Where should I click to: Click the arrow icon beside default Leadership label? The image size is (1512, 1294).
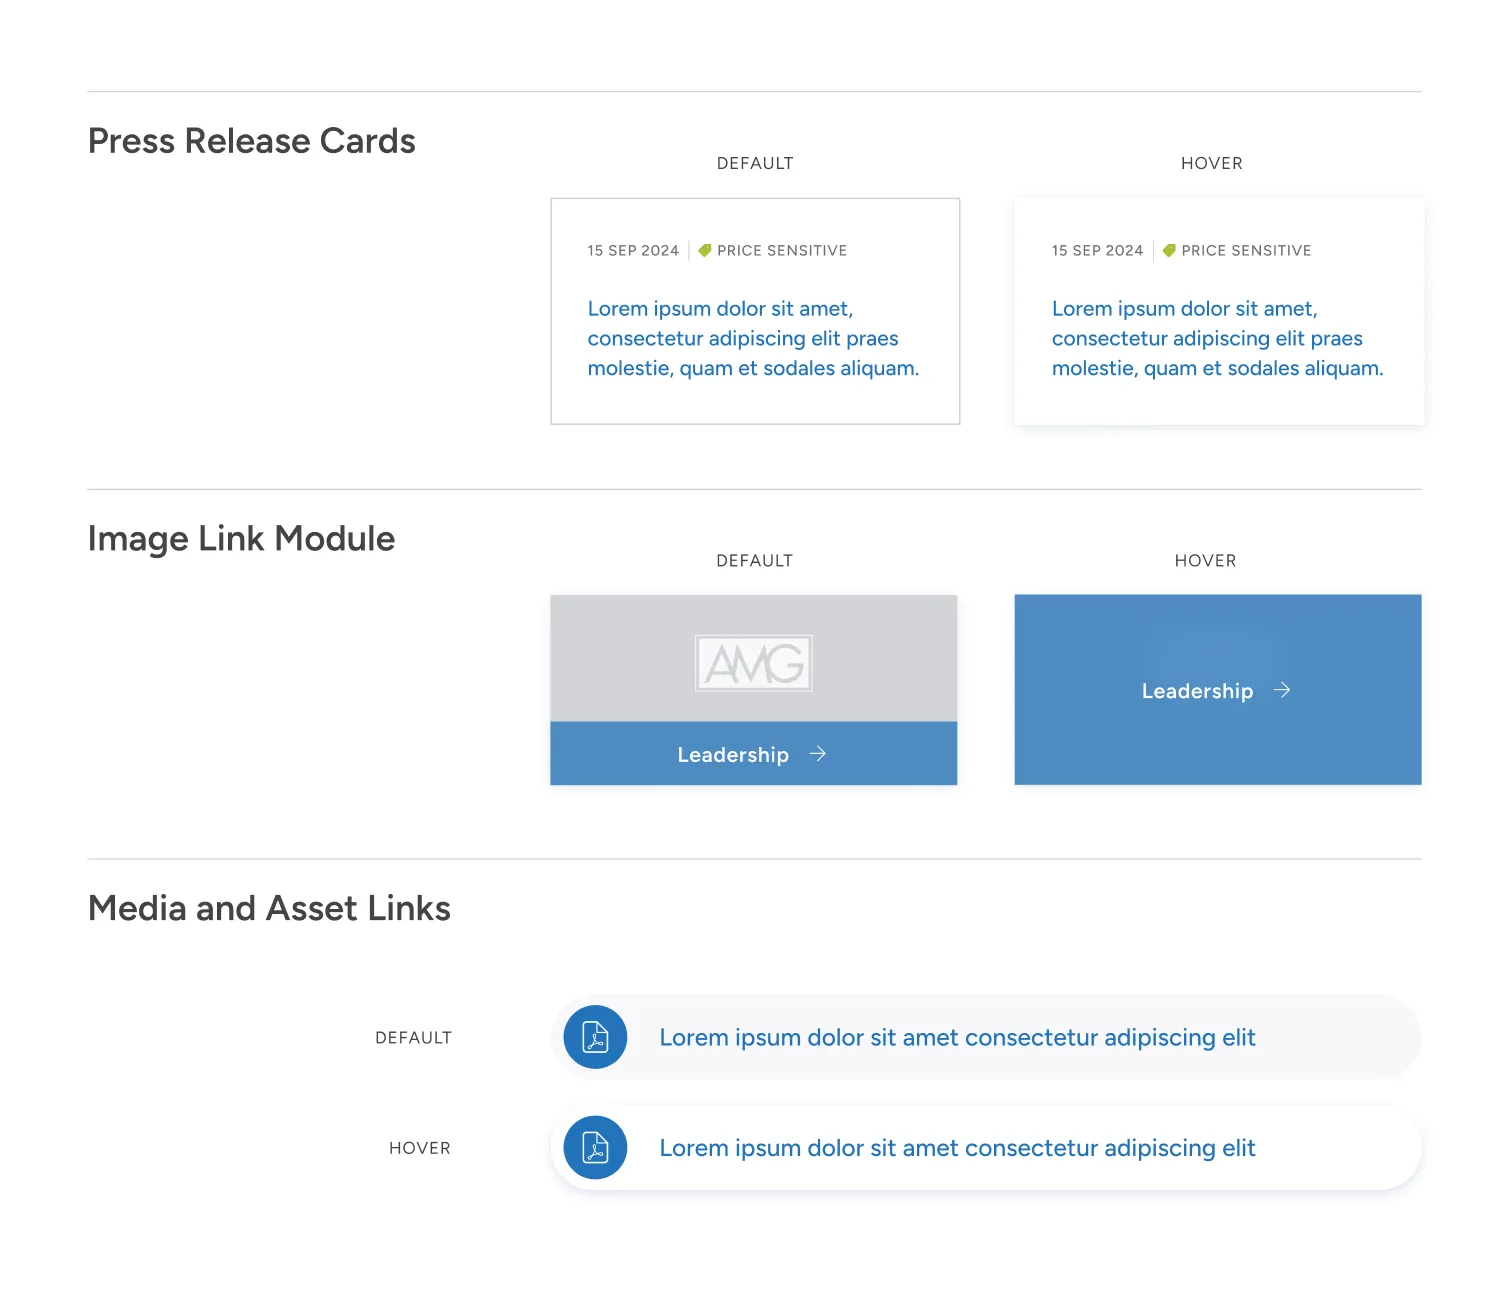[x=818, y=754]
